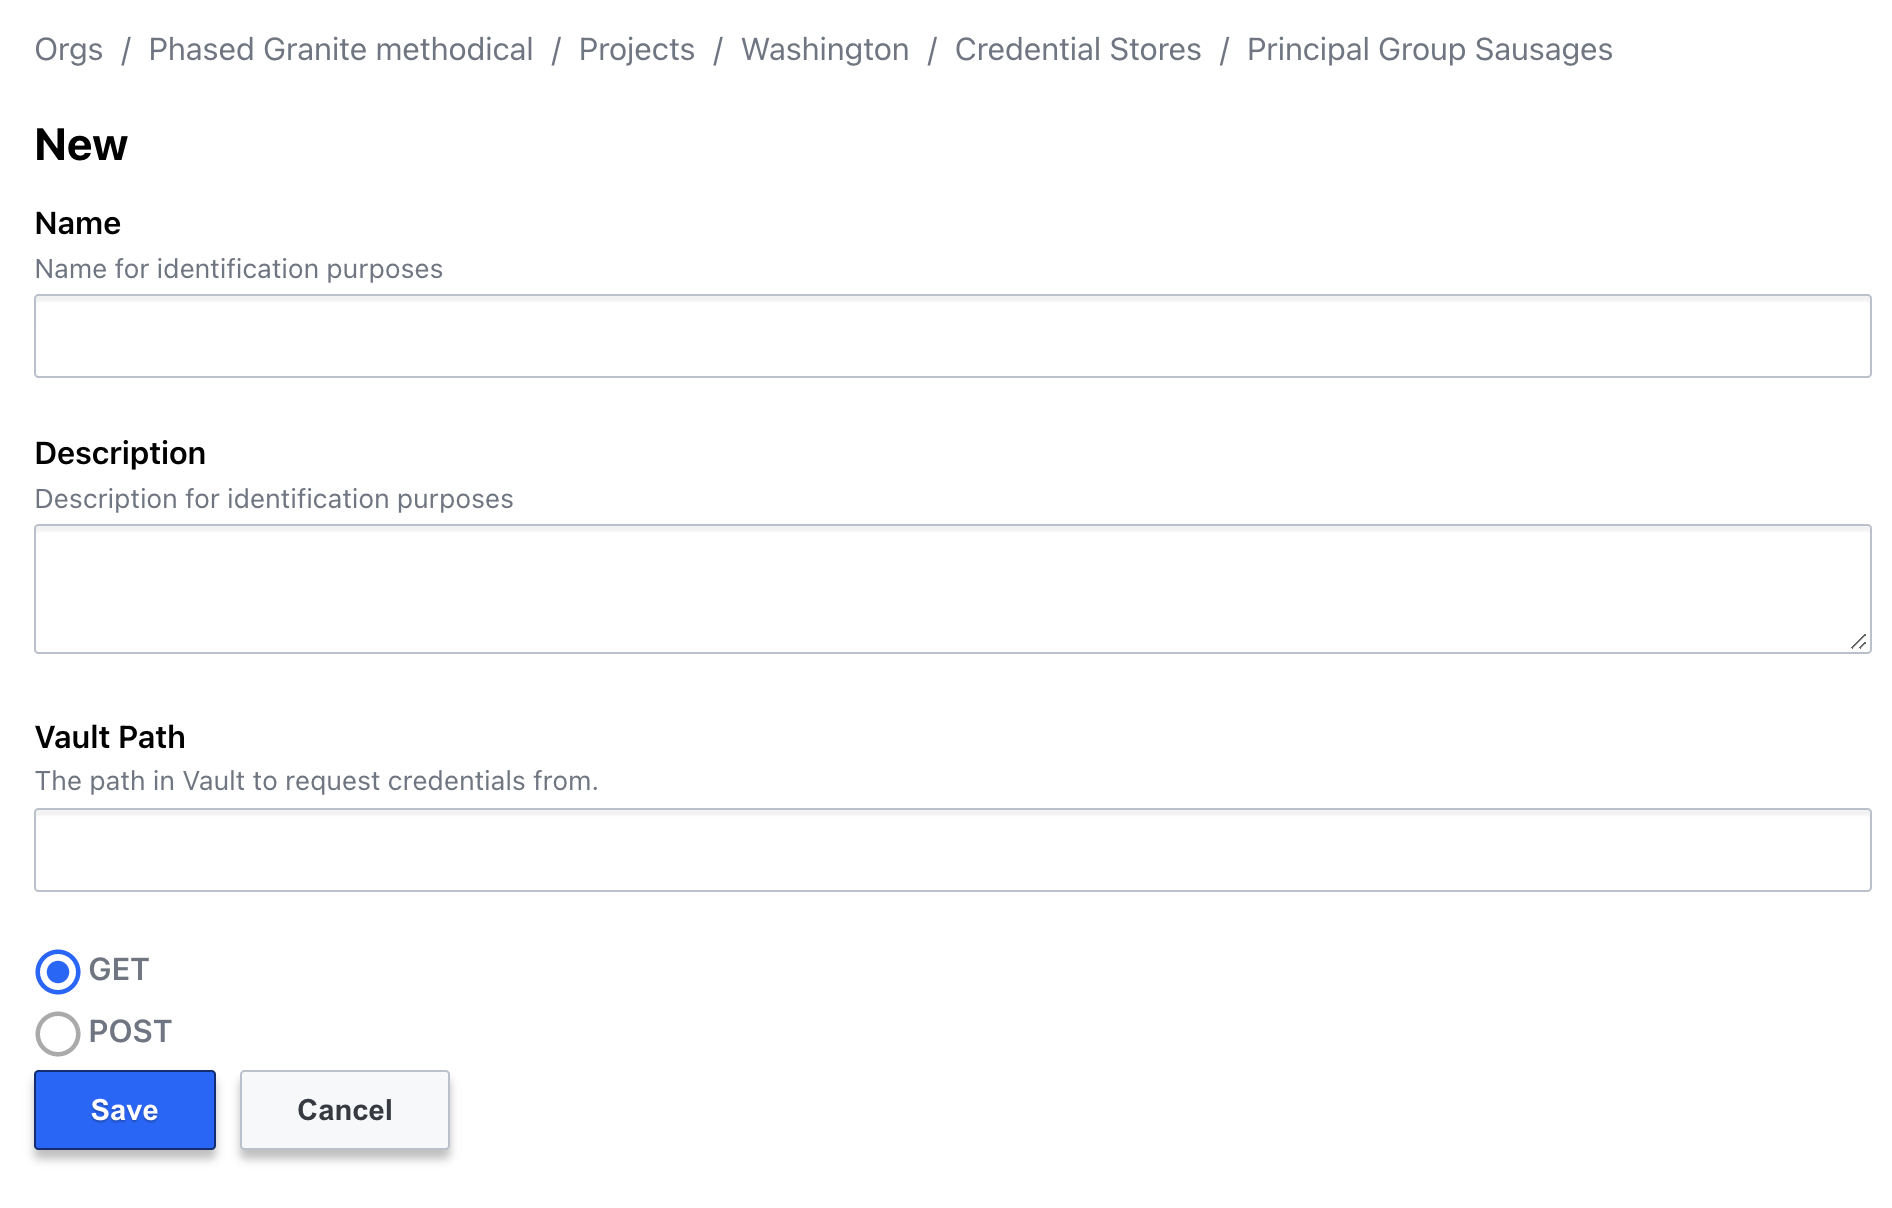Open the Washington project breadcrumb

[x=825, y=49]
